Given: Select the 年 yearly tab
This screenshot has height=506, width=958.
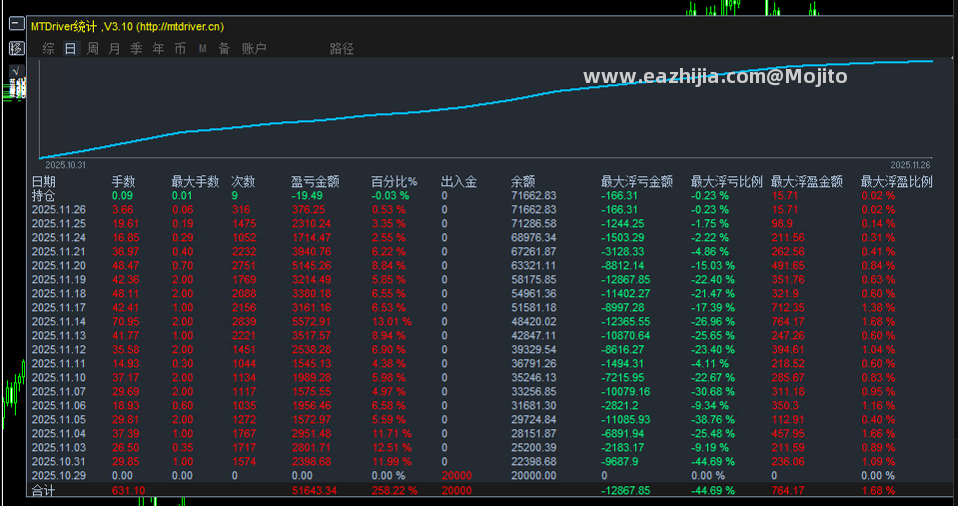Looking at the screenshot, I should 158,49.
